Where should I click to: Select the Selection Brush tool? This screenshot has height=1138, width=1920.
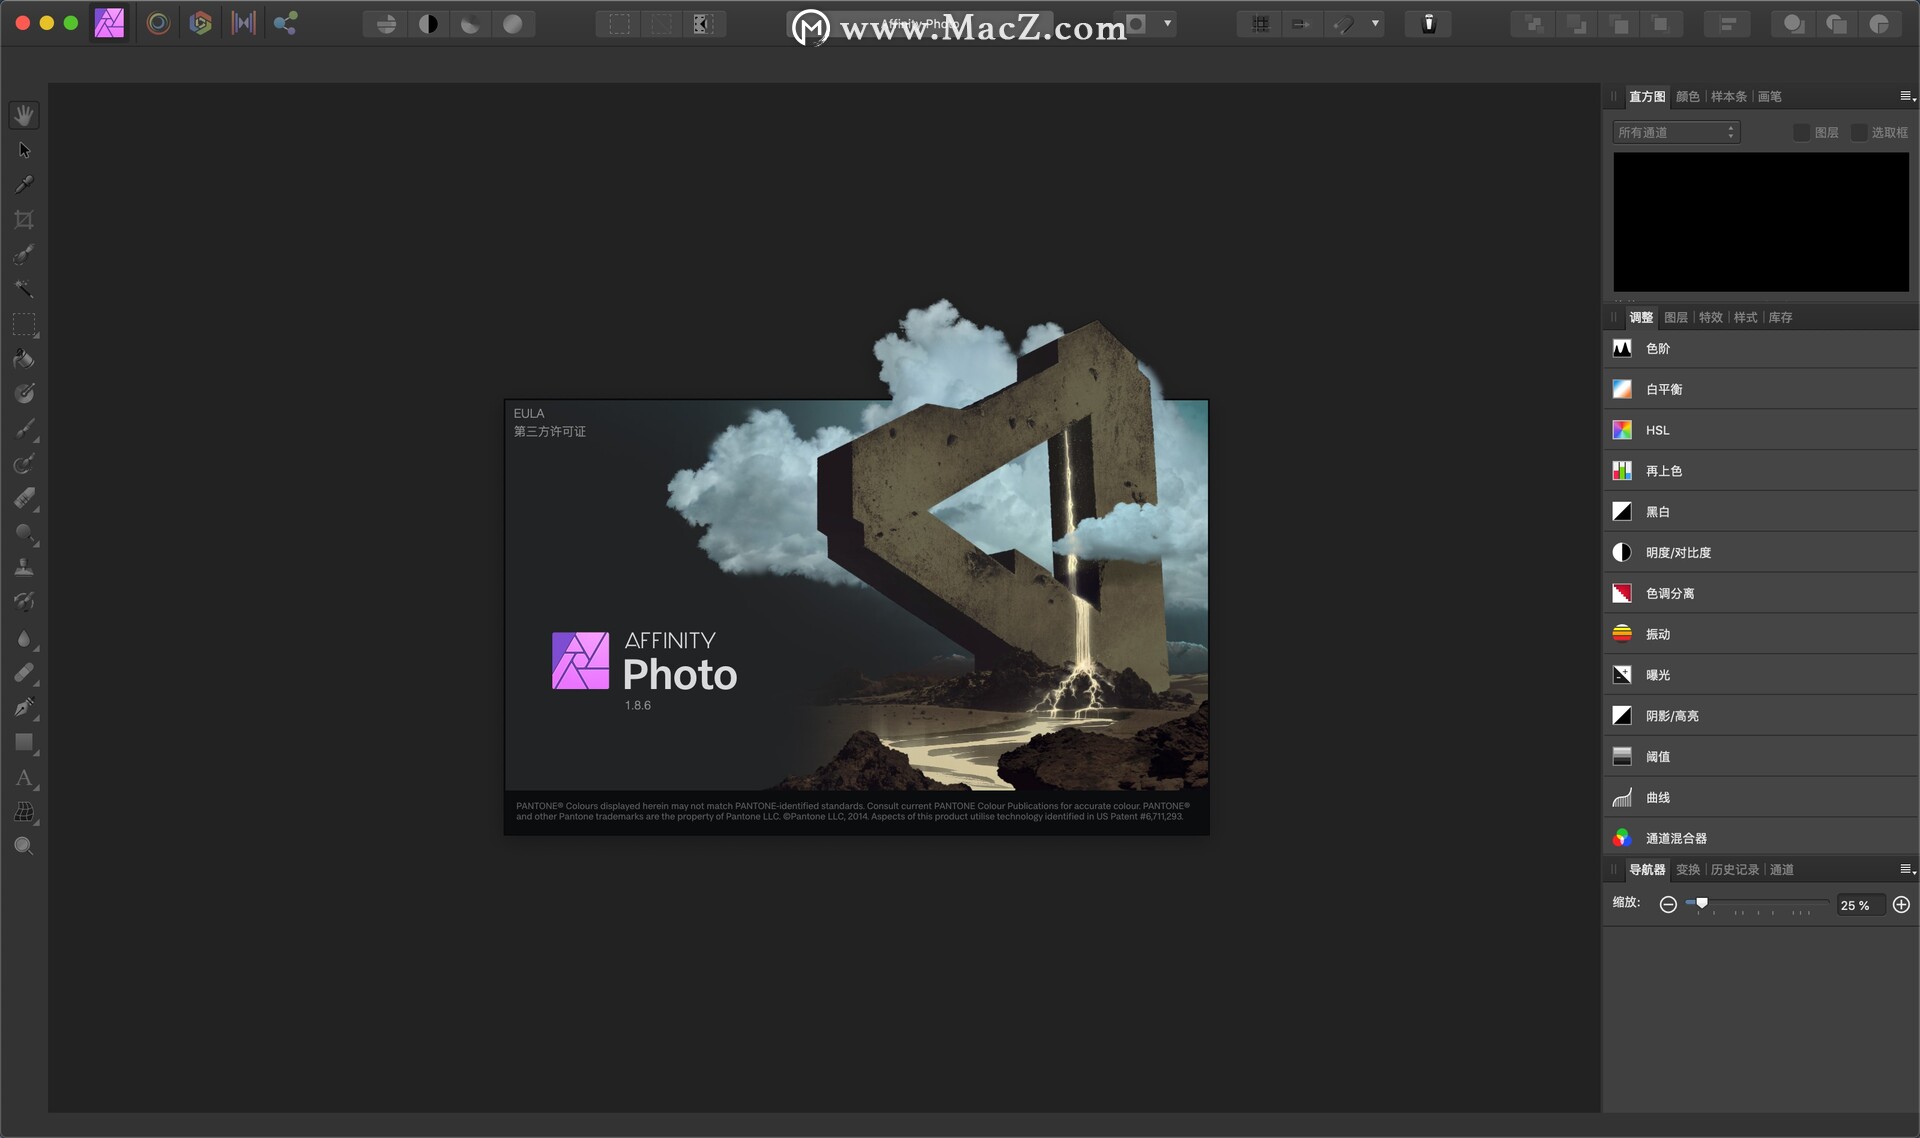point(24,254)
